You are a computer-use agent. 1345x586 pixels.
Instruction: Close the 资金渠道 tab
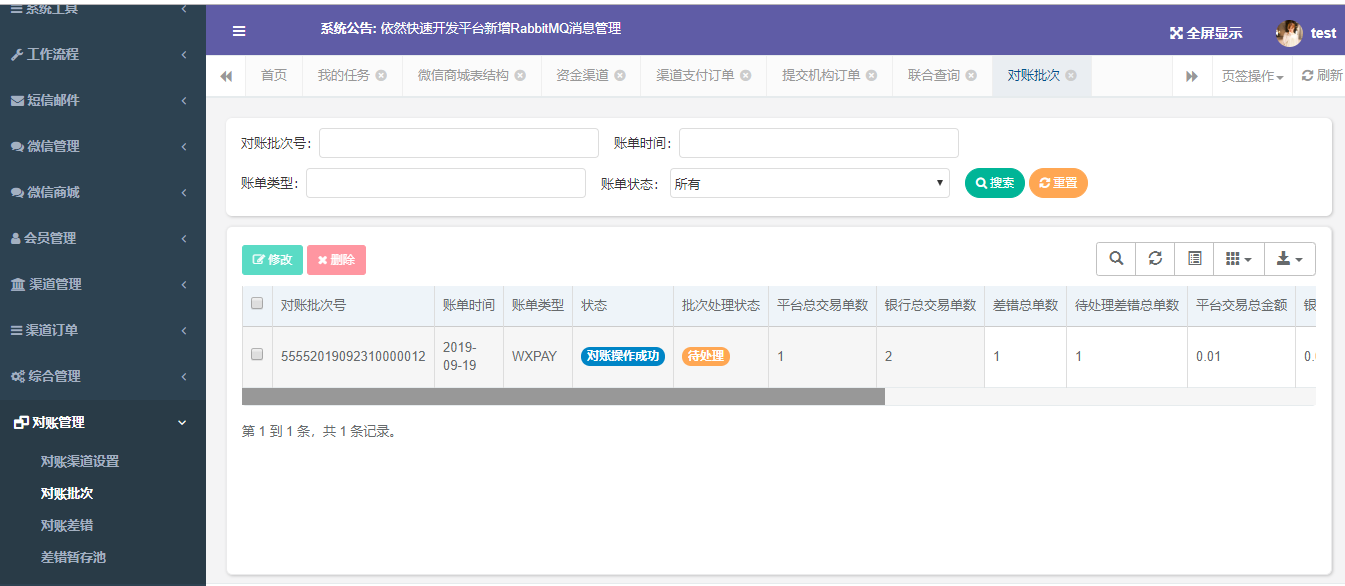point(620,76)
